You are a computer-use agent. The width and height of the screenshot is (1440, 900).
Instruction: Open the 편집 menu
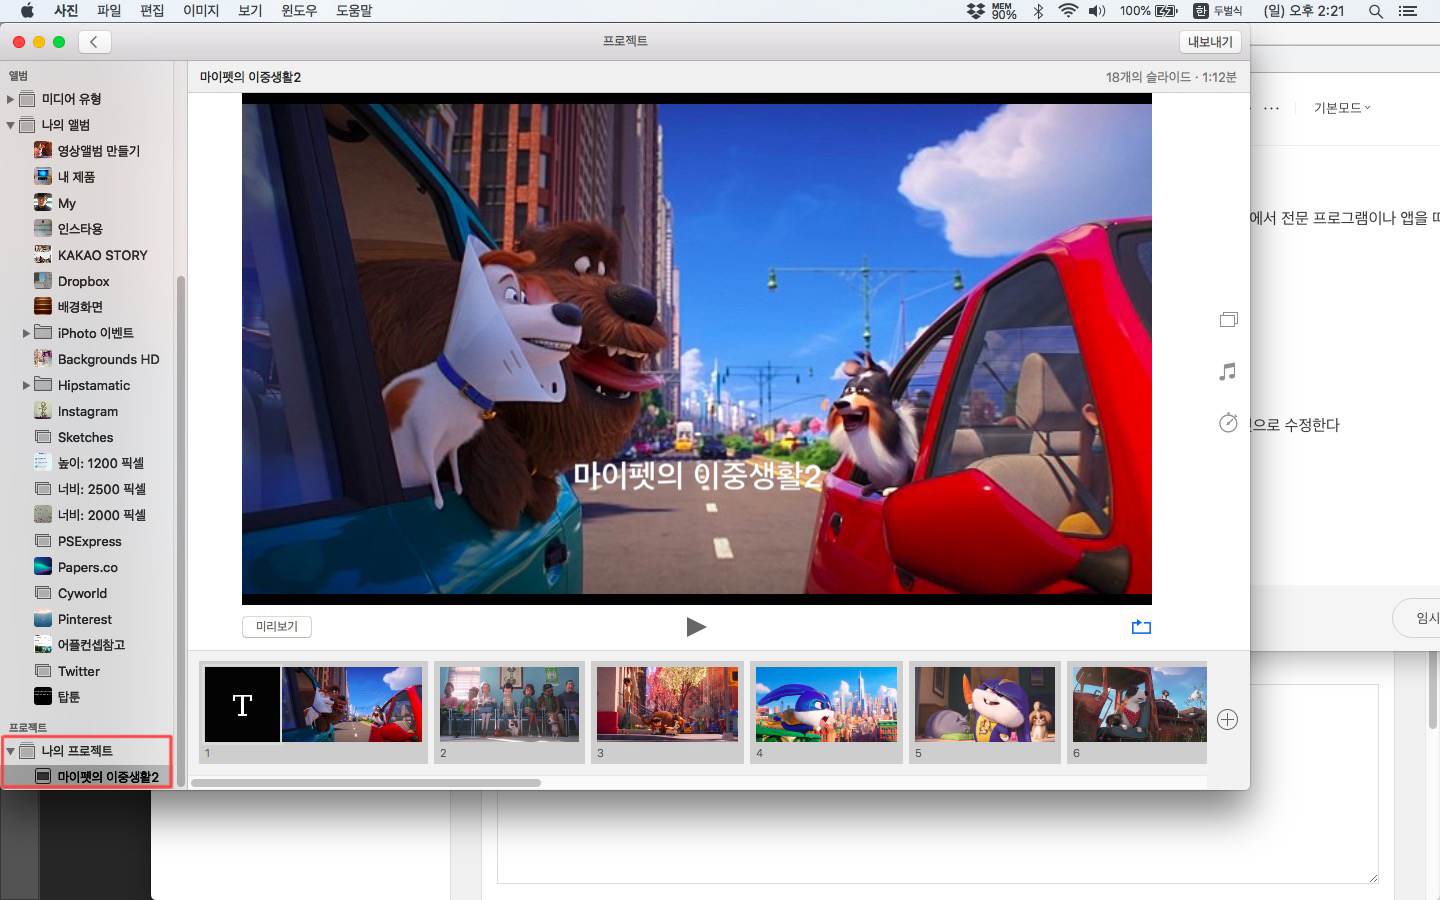(152, 11)
